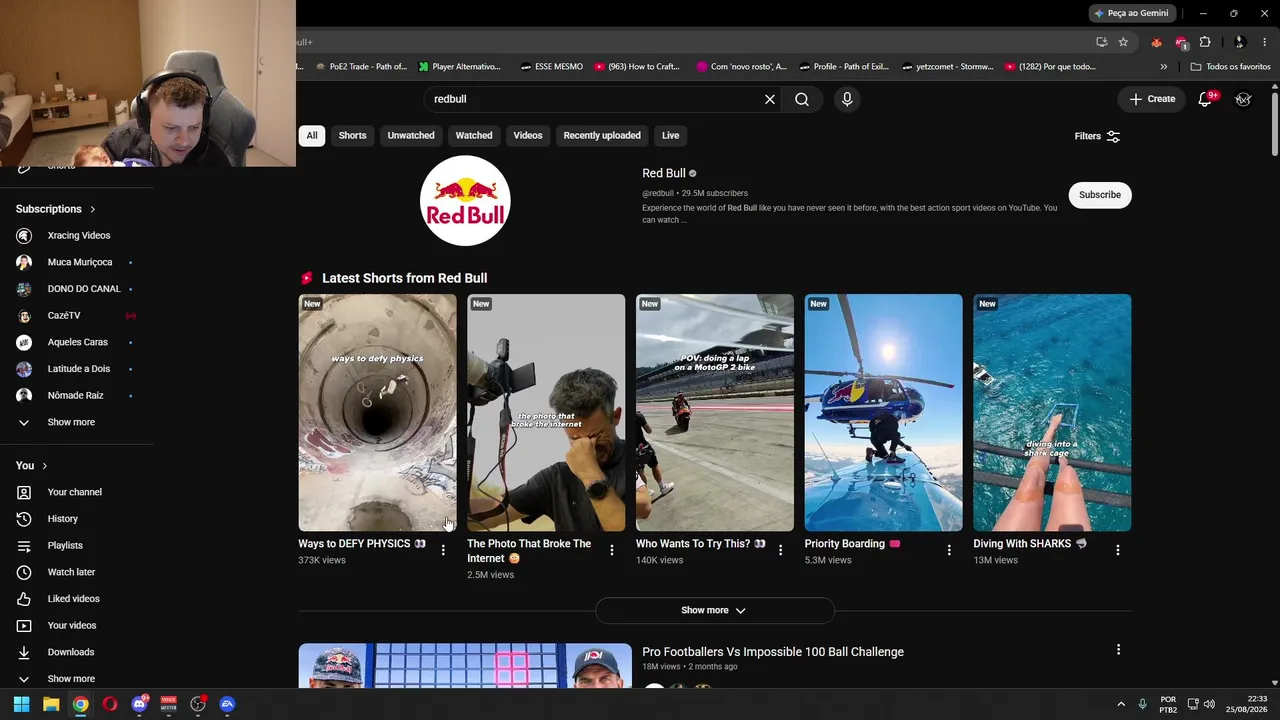The width and height of the screenshot is (1280, 720).
Task: Open the 'ways to defy physics' Short
Action: (377, 412)
